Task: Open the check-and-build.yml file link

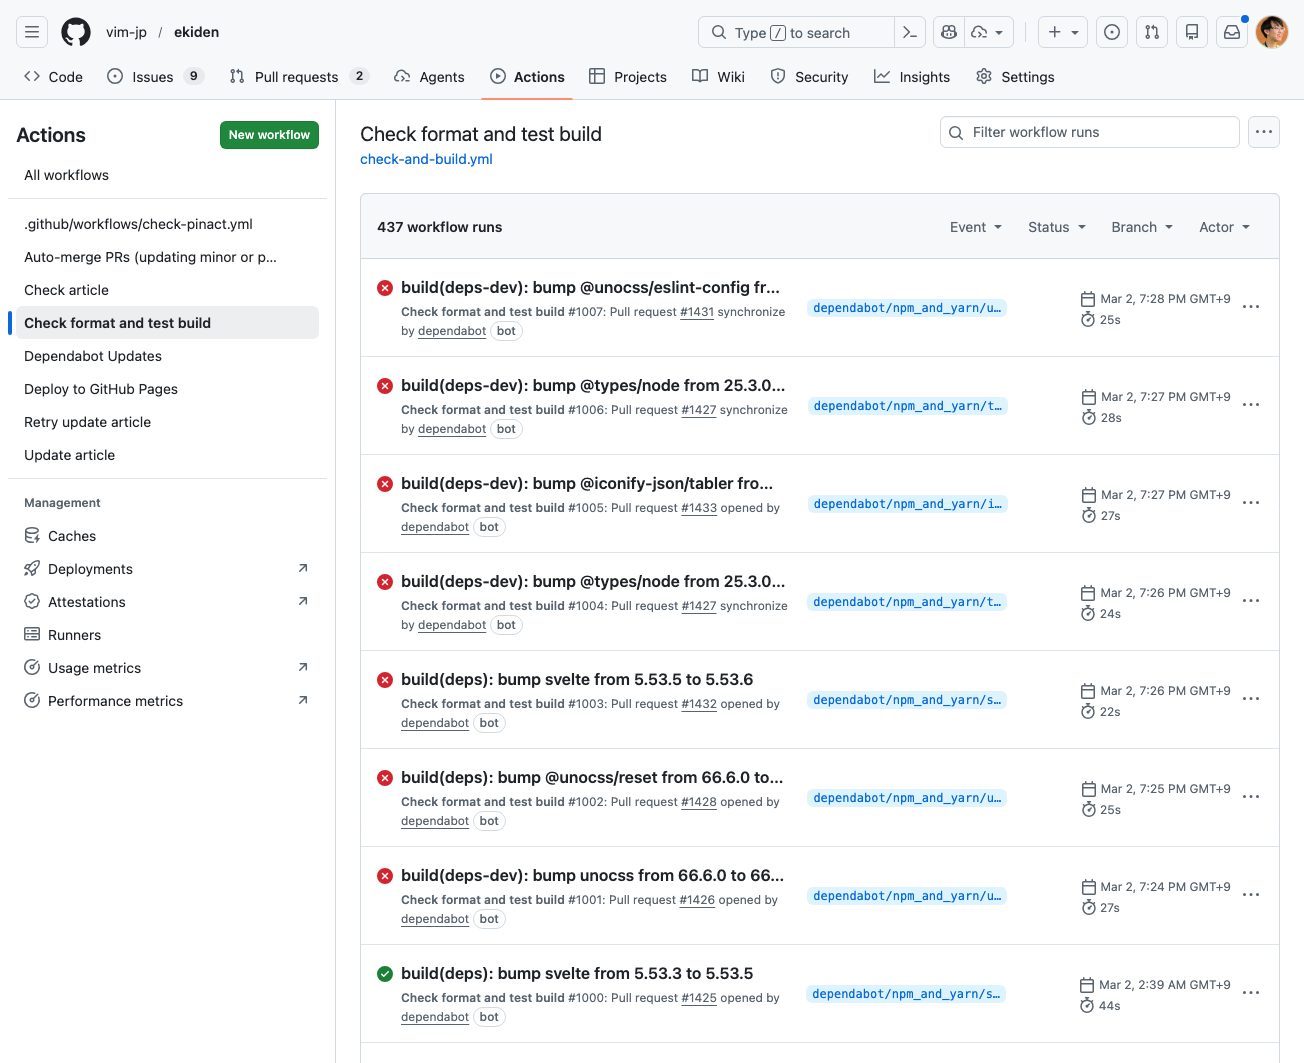Action: 426,159
